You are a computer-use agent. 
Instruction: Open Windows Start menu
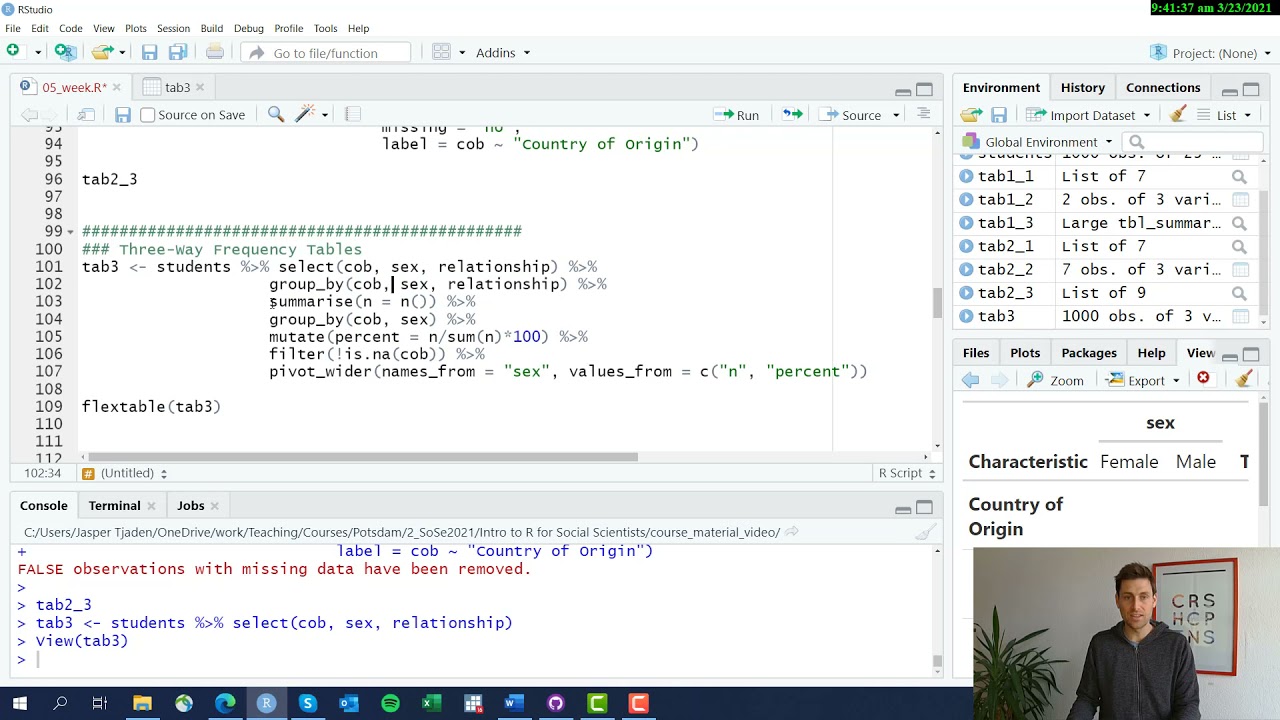pos(18,704)
